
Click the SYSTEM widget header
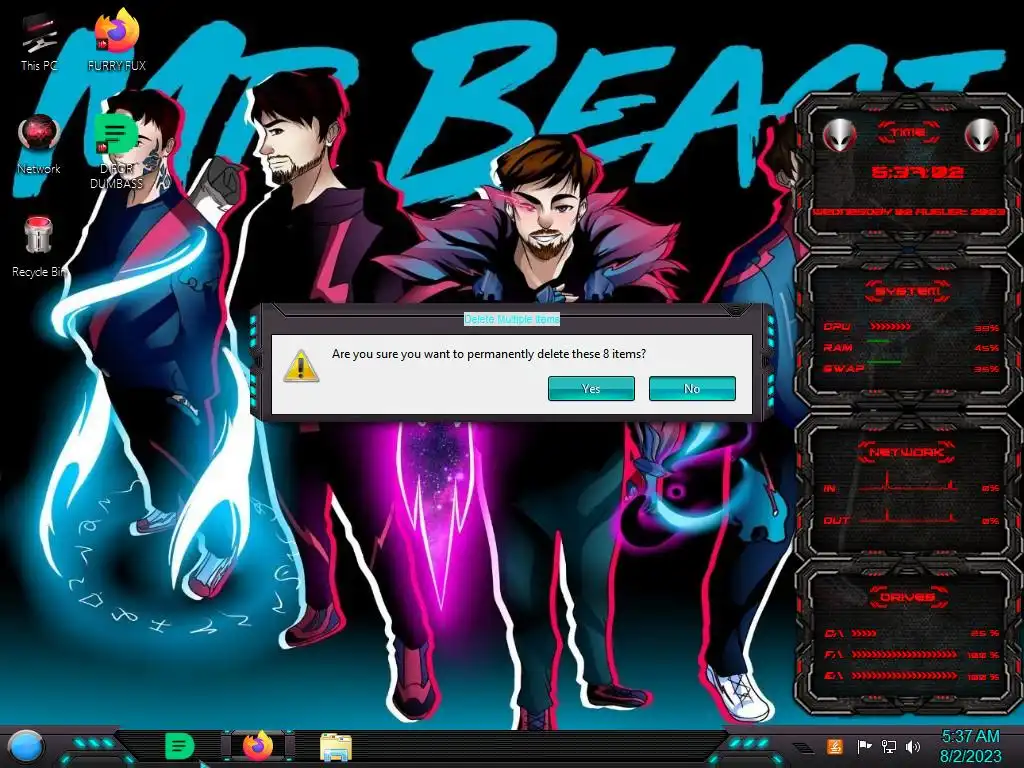pyautogui.click(x=908, y=291)
